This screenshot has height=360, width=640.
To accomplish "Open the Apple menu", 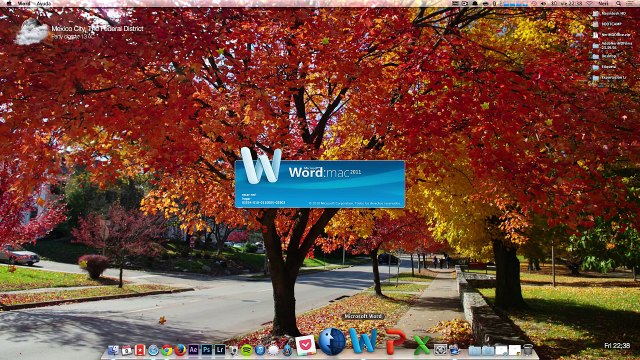I will click(x=9, y=3).
